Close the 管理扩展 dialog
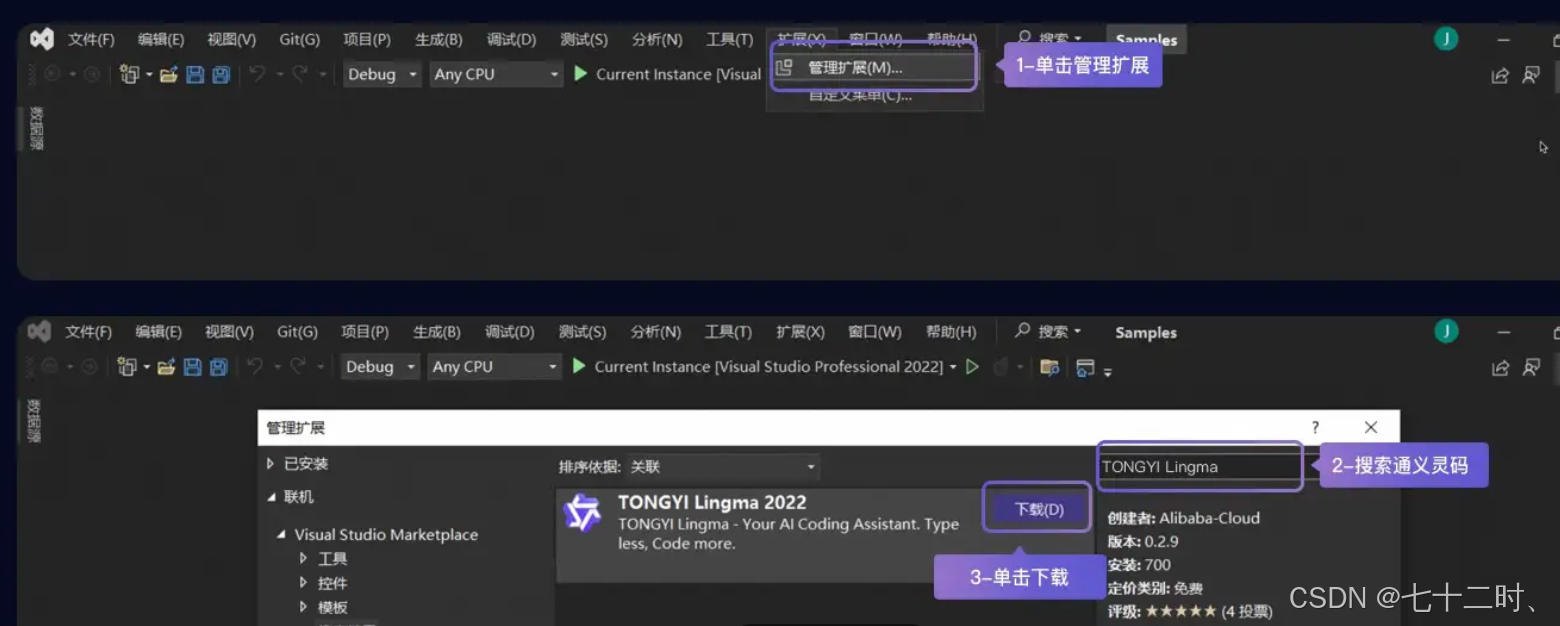1560x626 pixels. coord(1371,427)
